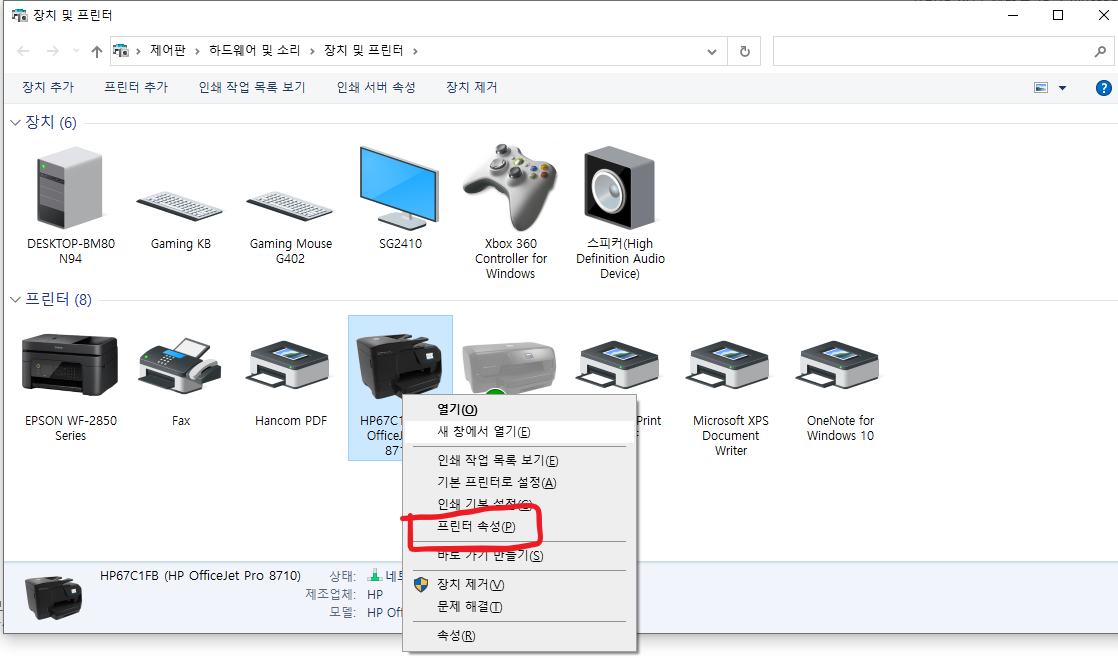1118x658 pixels.
Task: Select the Microsoft XPS Document Writer printer
Action: point(729,366)
